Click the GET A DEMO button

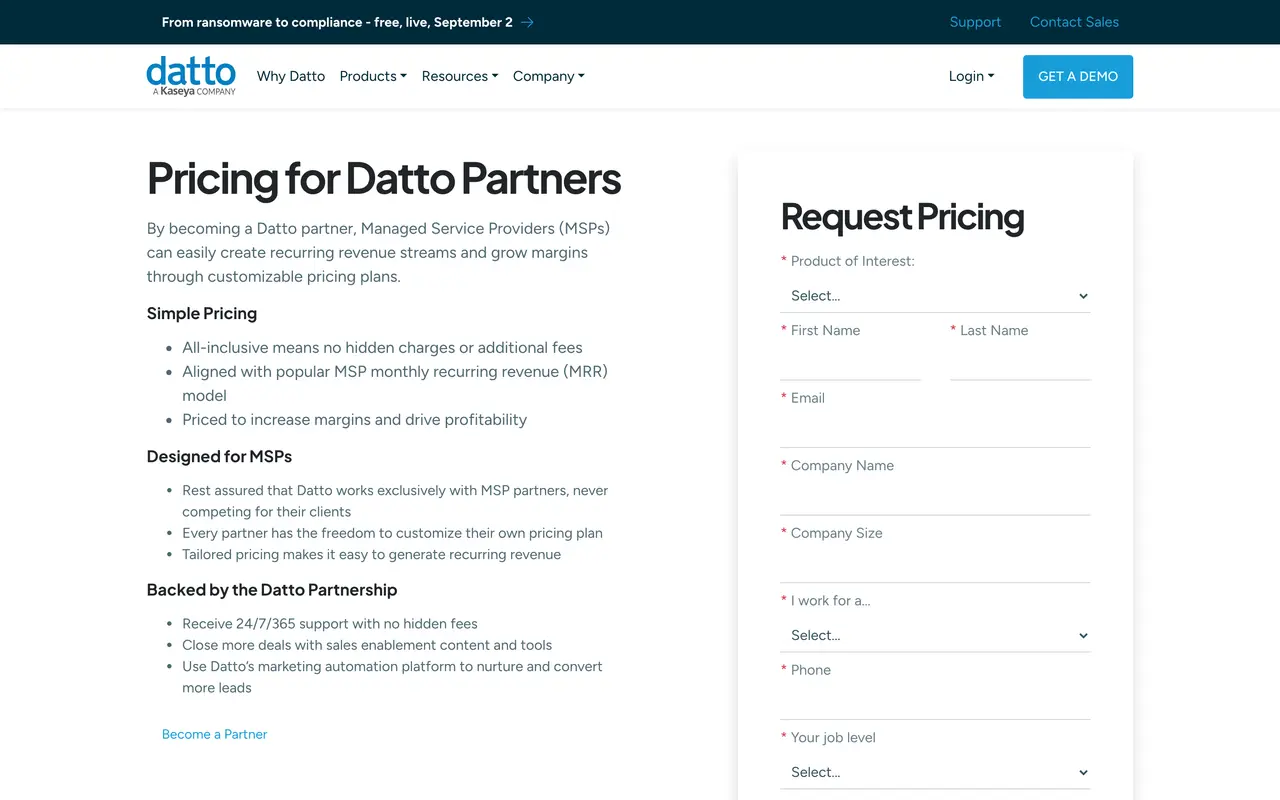(1078, 76)
